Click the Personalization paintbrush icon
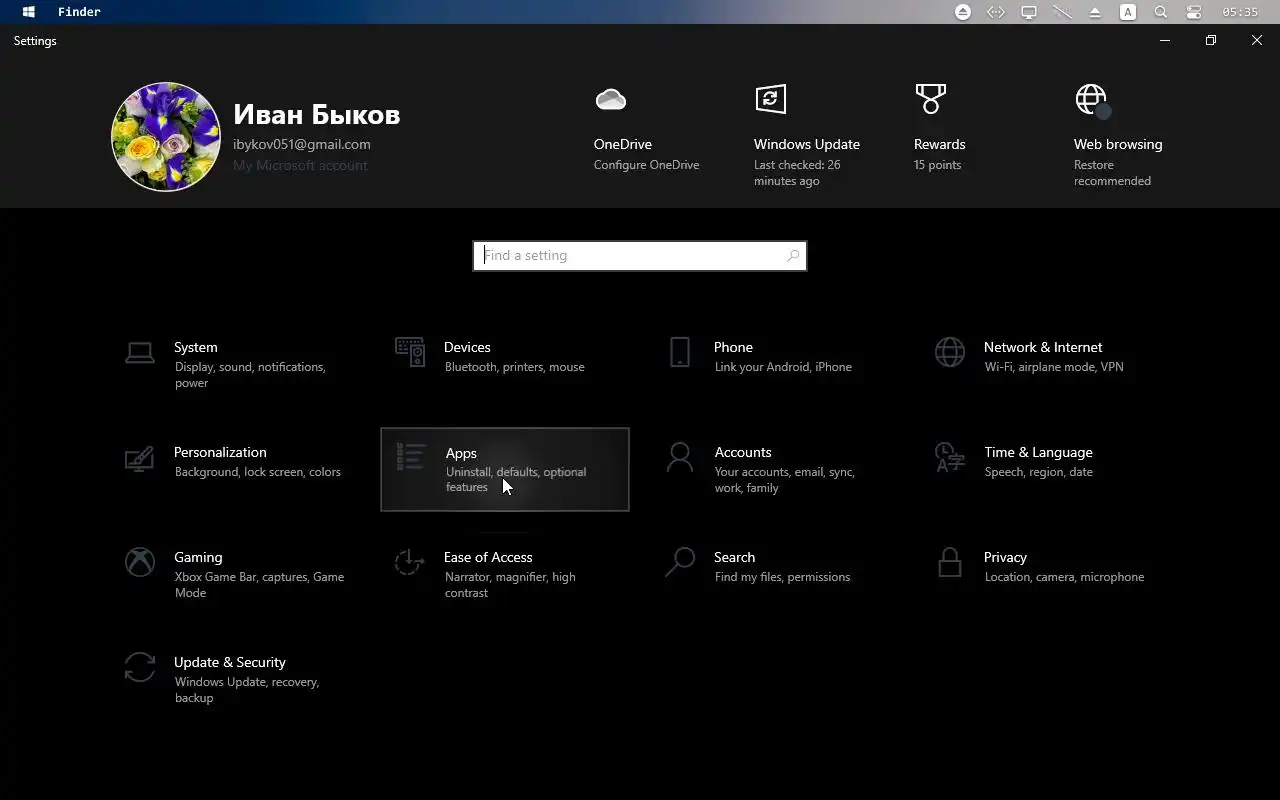 [139, 458]
